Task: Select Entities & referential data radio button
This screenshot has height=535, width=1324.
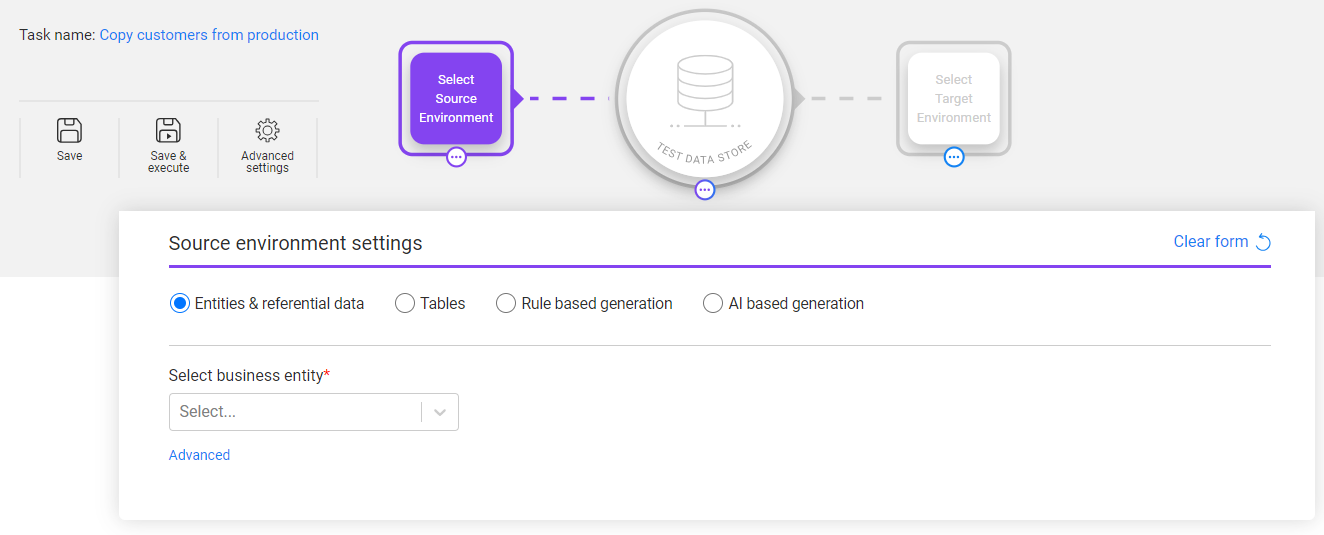Action: (x=180, y=303)
